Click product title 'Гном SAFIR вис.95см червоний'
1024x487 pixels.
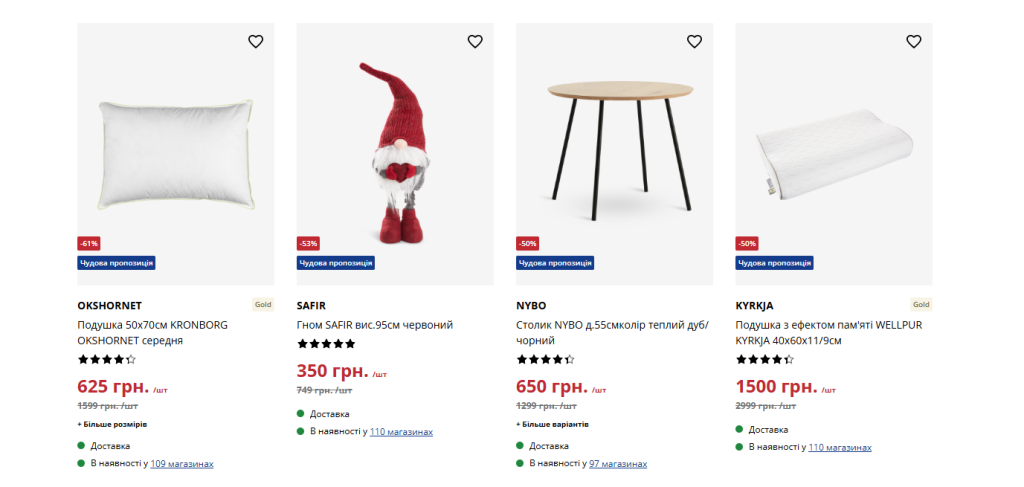[375, 325]
